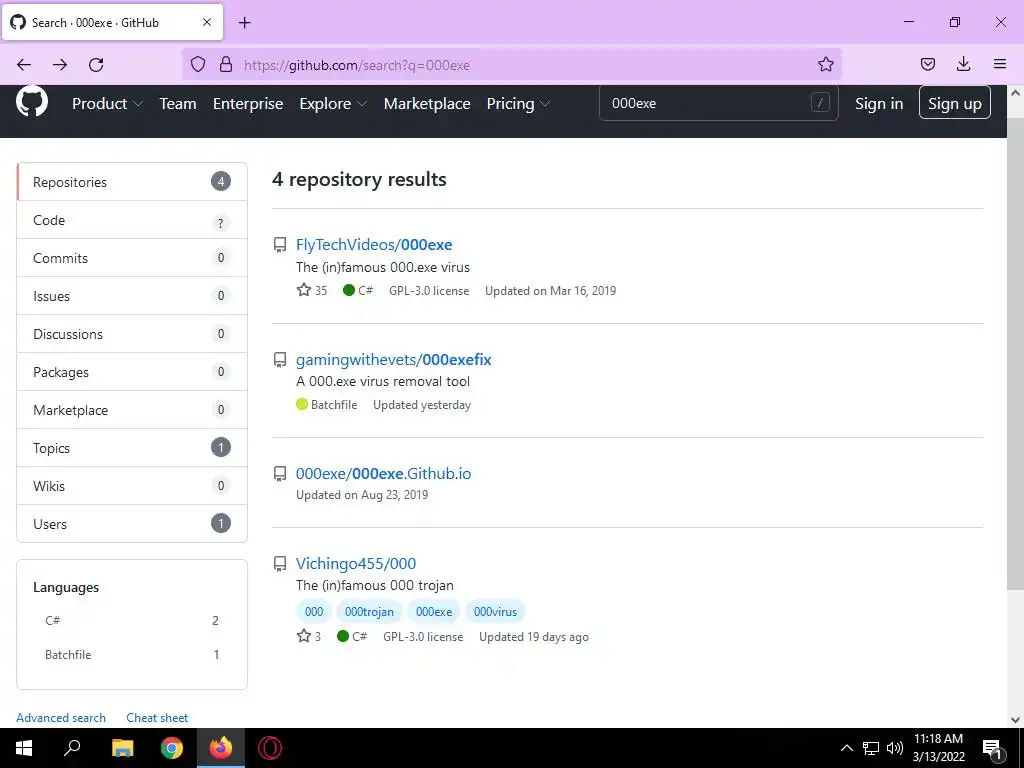Click the repo icon beside 000exe.Github.io
This screenshot has width=1024, height=768.
click(x=280, y=474)
